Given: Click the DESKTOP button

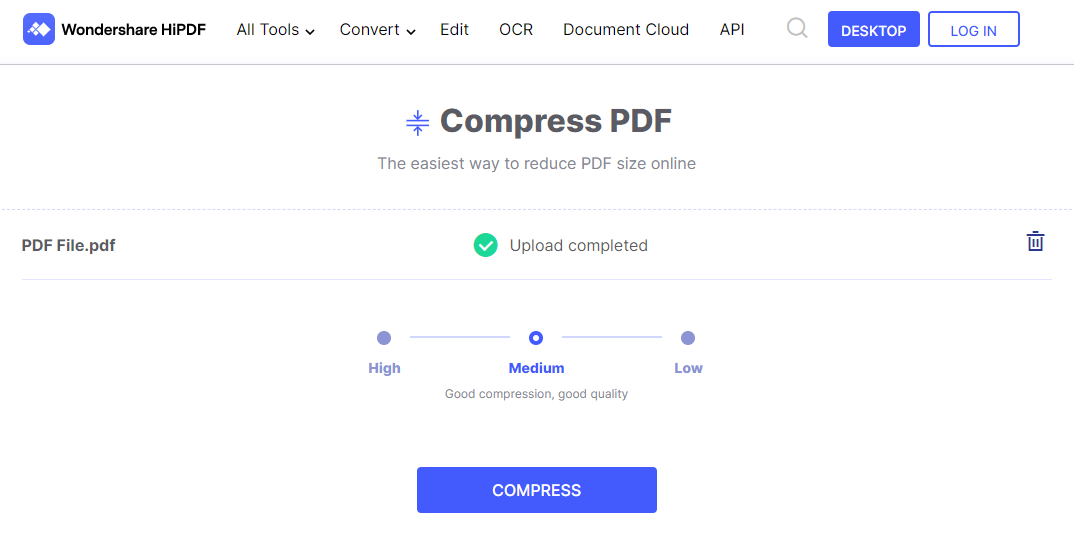Looking at the screenshot, I should 873,29.
